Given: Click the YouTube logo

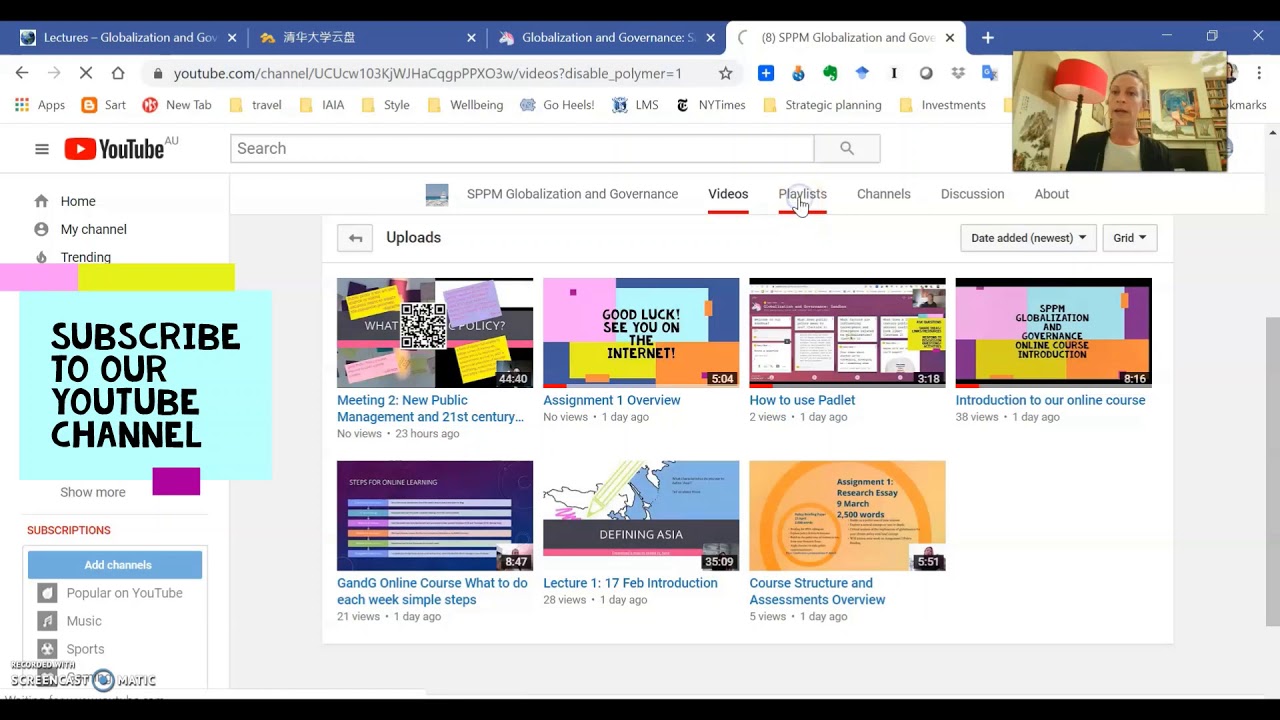Looking at the screenshot, I should click(114, 149).
